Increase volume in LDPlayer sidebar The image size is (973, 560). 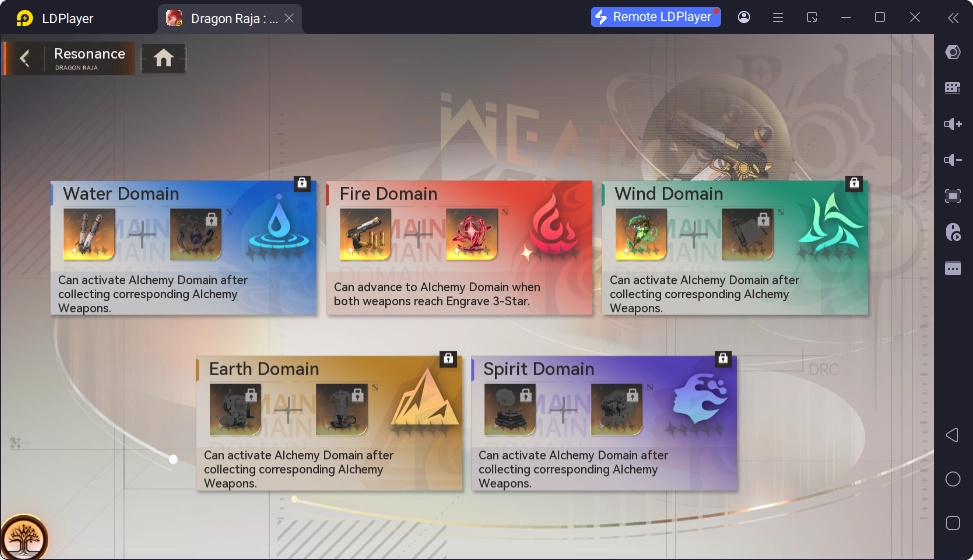tap(952, 124)
